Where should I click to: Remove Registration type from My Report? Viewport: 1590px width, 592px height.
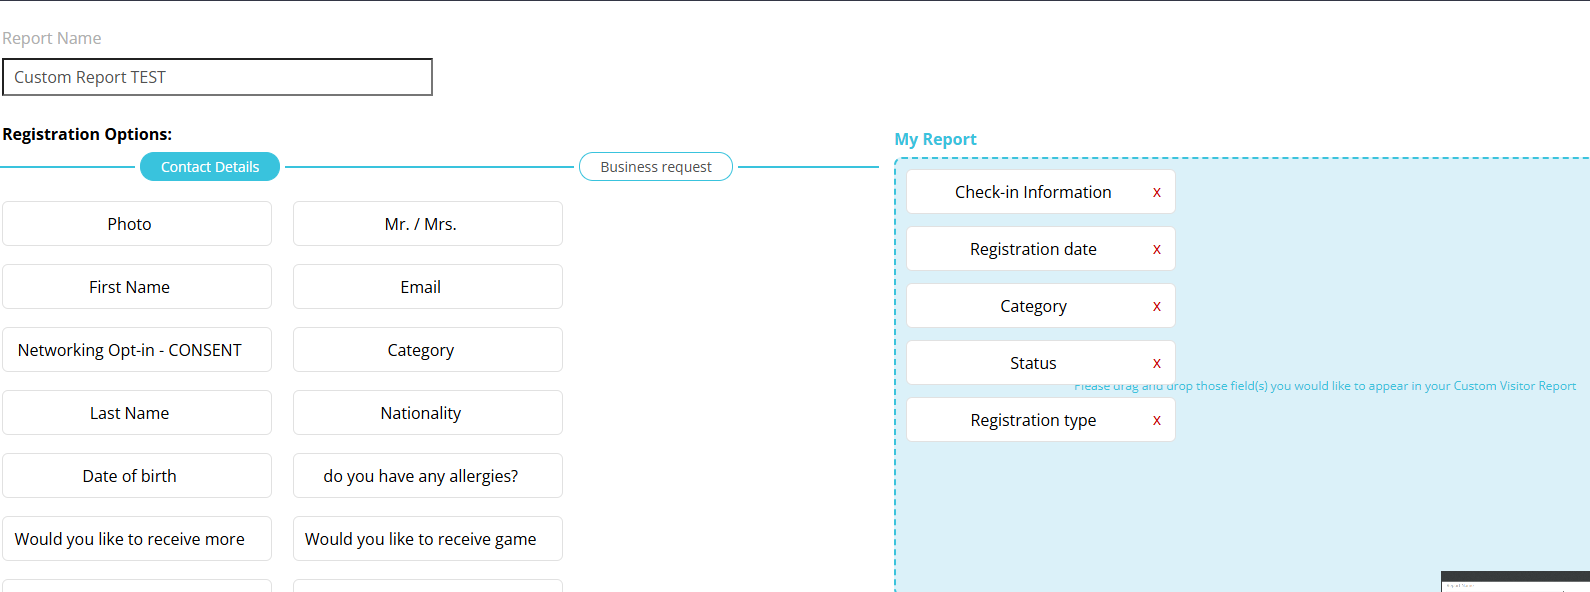[x=1156, y=421]
